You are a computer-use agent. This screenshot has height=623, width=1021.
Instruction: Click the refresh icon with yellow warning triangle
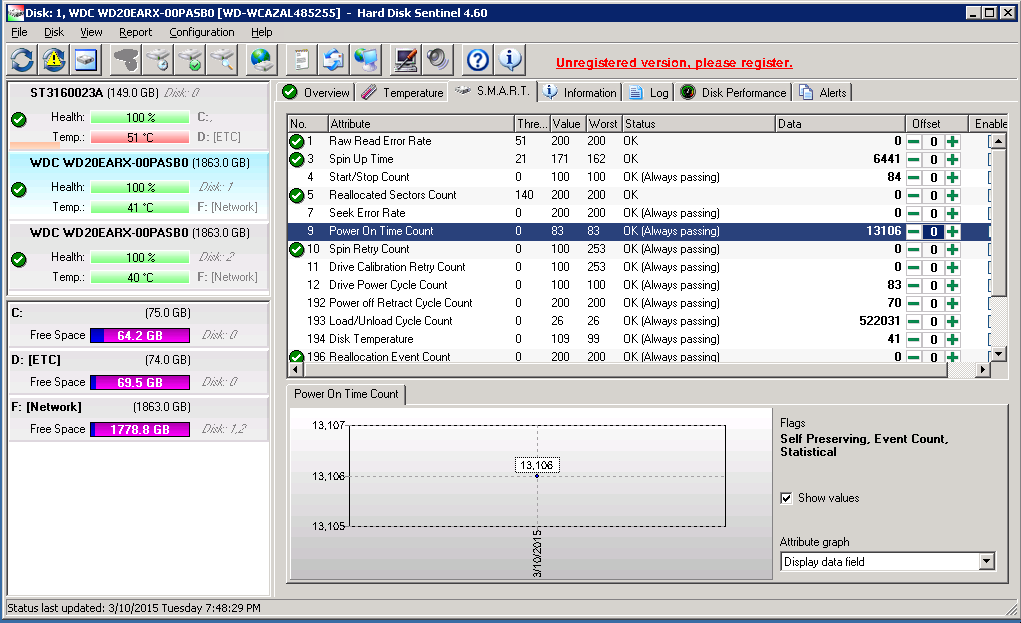click(x=54, y=61)
